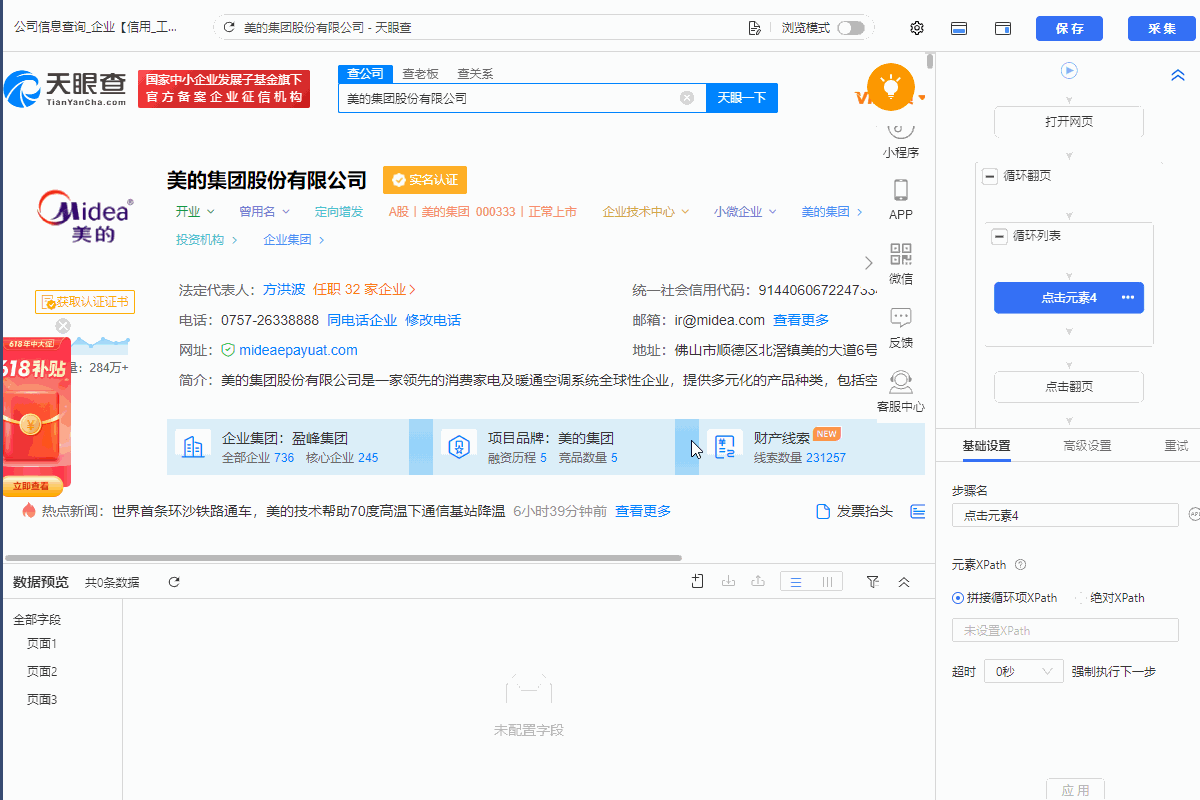Open the 方洪波 legal representative link
Viewport: 1200px width, 800px height.
284,289
